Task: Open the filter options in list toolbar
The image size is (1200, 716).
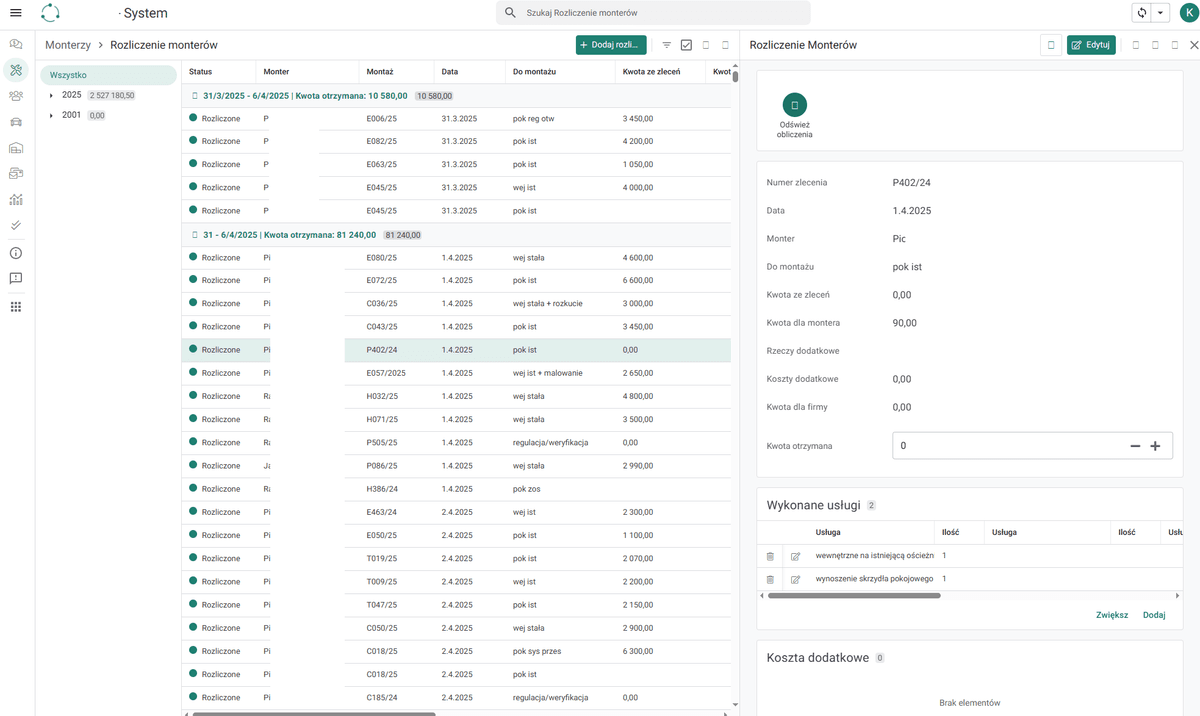Action: click(667, 45)
